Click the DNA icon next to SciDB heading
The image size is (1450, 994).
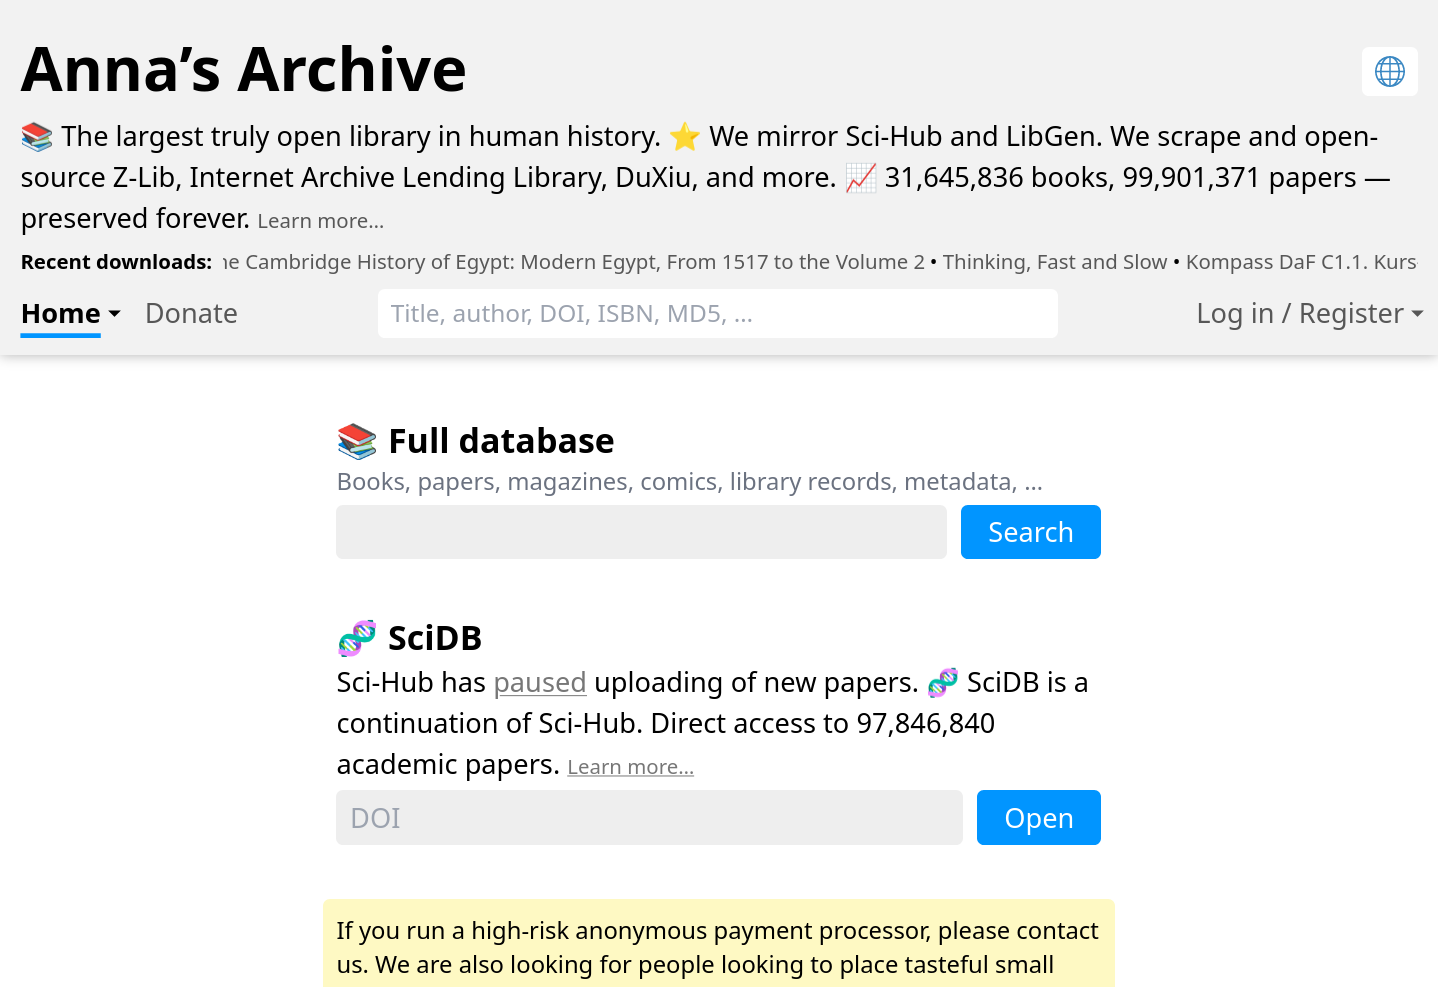(357, 638)
